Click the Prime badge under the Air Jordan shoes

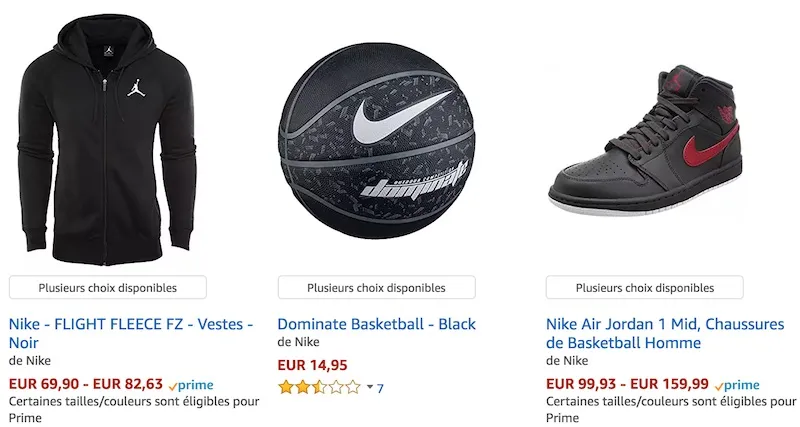tap(737, 385)
